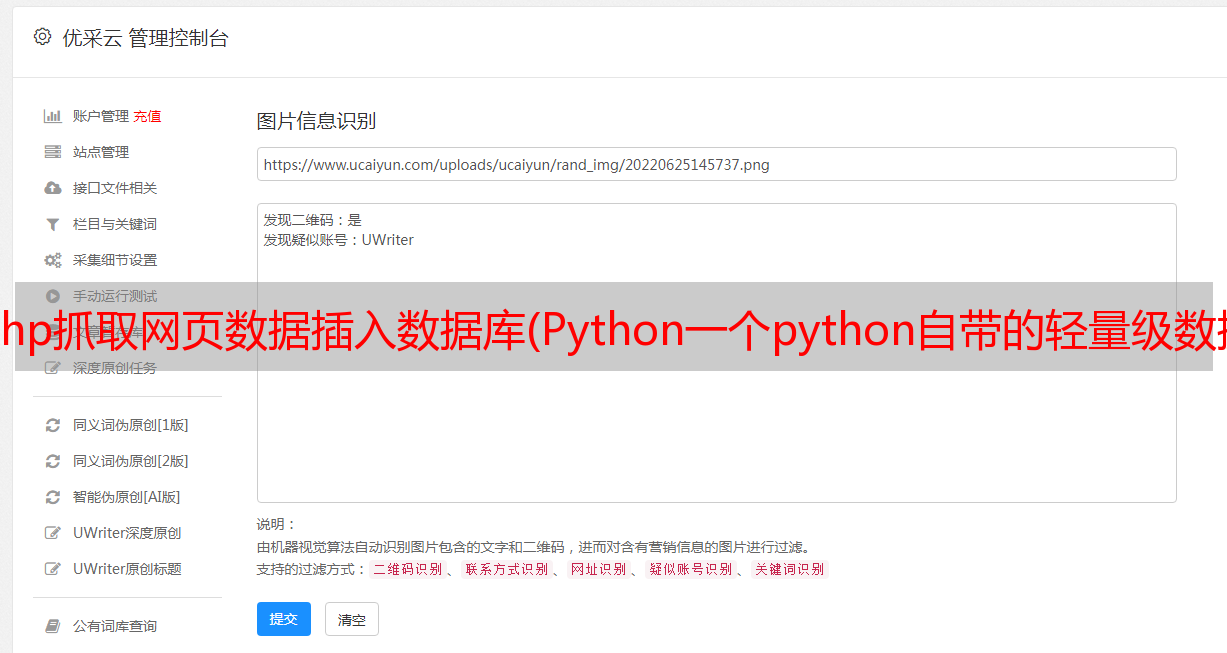Open 账户管理 in the sidebar
Screen dimensions: 1227x653
[101, 116]
